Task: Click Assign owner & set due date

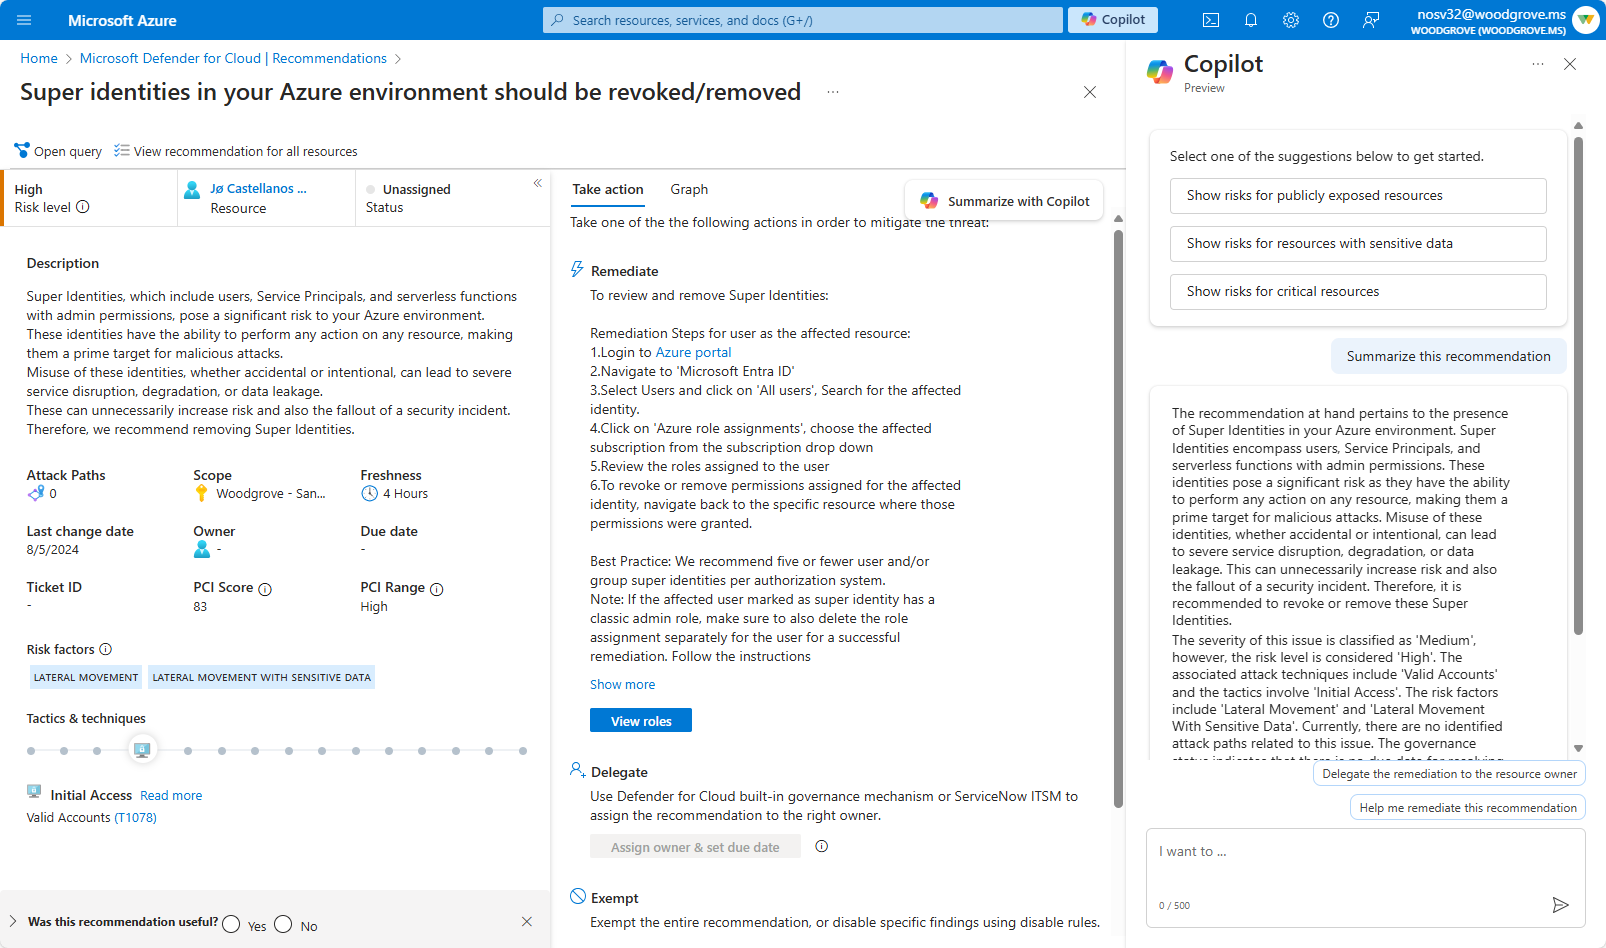Action: coord(695,847)
